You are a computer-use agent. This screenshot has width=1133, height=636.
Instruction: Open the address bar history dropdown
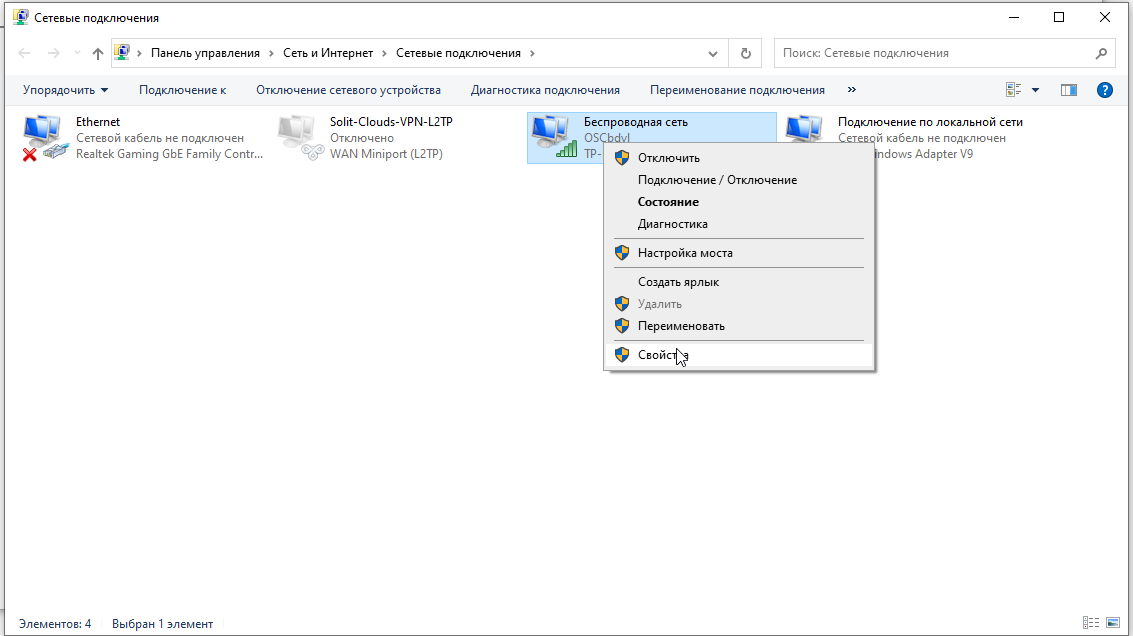pos(712,53)
